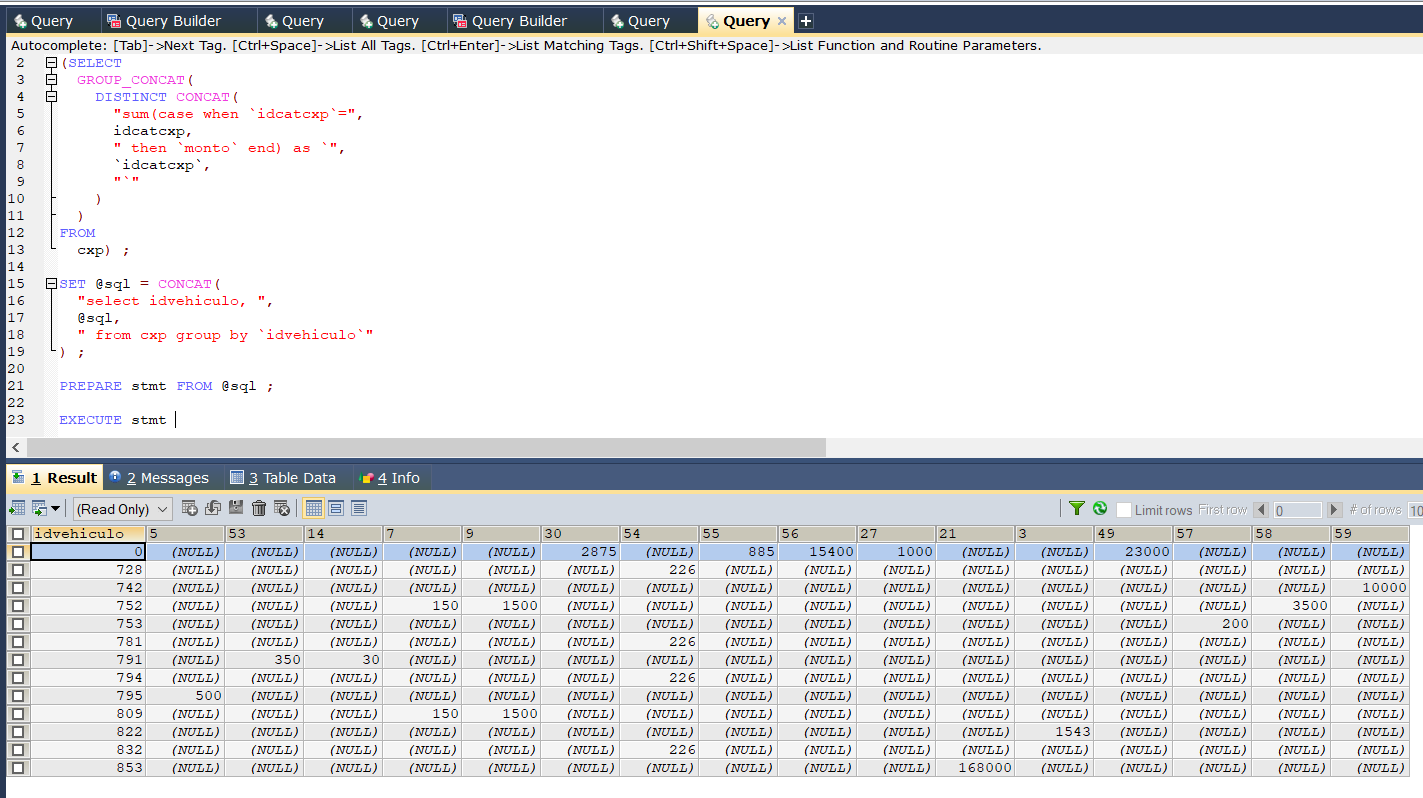Check the row checkbox for idvehiculo 728
The height and width of the screenshot is (798, 1423).
tap(18, 570)
